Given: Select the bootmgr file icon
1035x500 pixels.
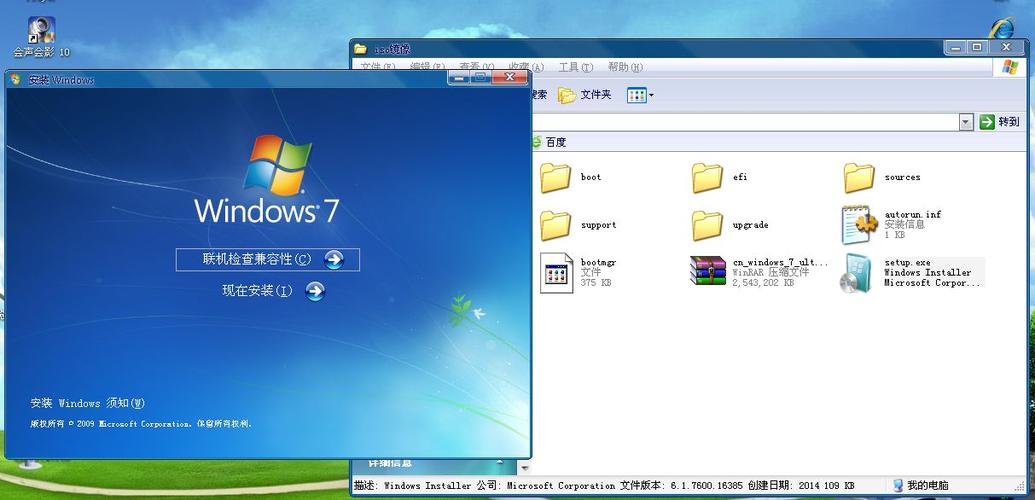Looking at the screenshot, I should (556, 273).
